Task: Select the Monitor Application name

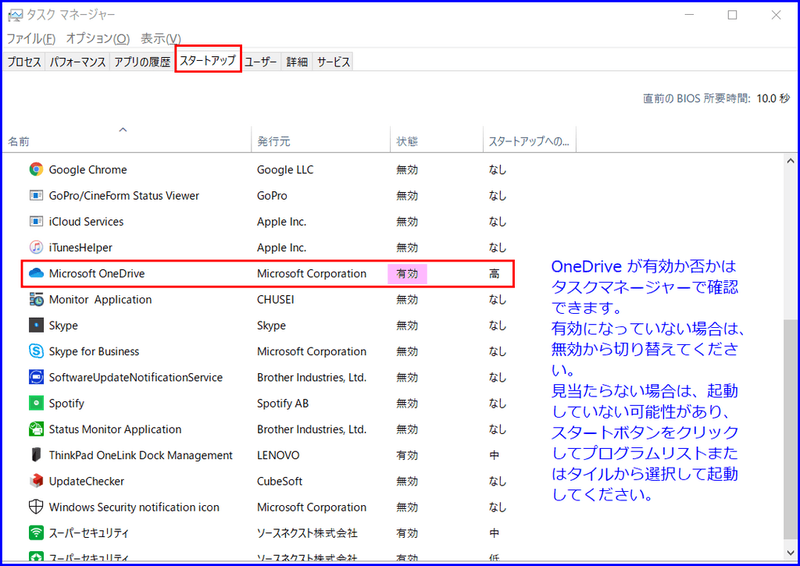Action: [x=100, y=300]
